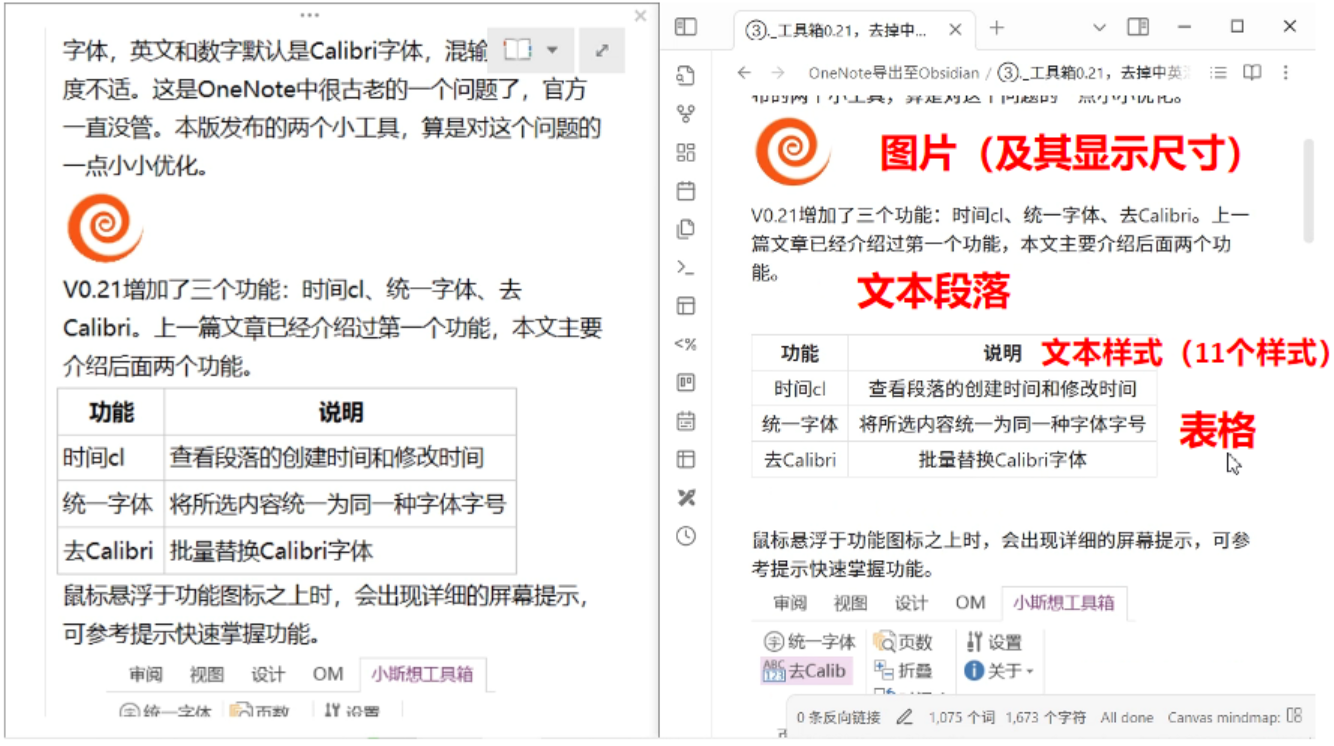
Task: Open graph view from the Obsidian ribbon
Action: (686, 114)
